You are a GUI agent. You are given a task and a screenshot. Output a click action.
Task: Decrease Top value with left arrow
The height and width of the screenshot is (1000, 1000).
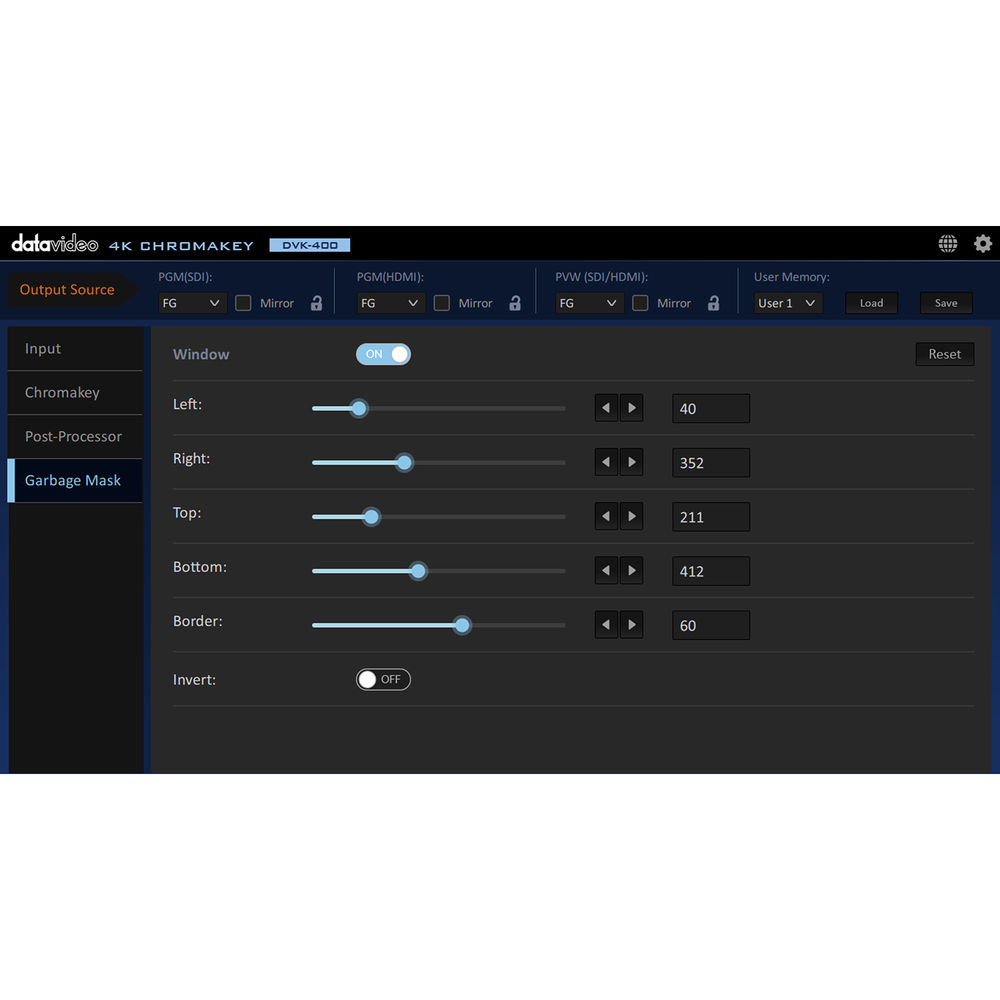(606, 516)
